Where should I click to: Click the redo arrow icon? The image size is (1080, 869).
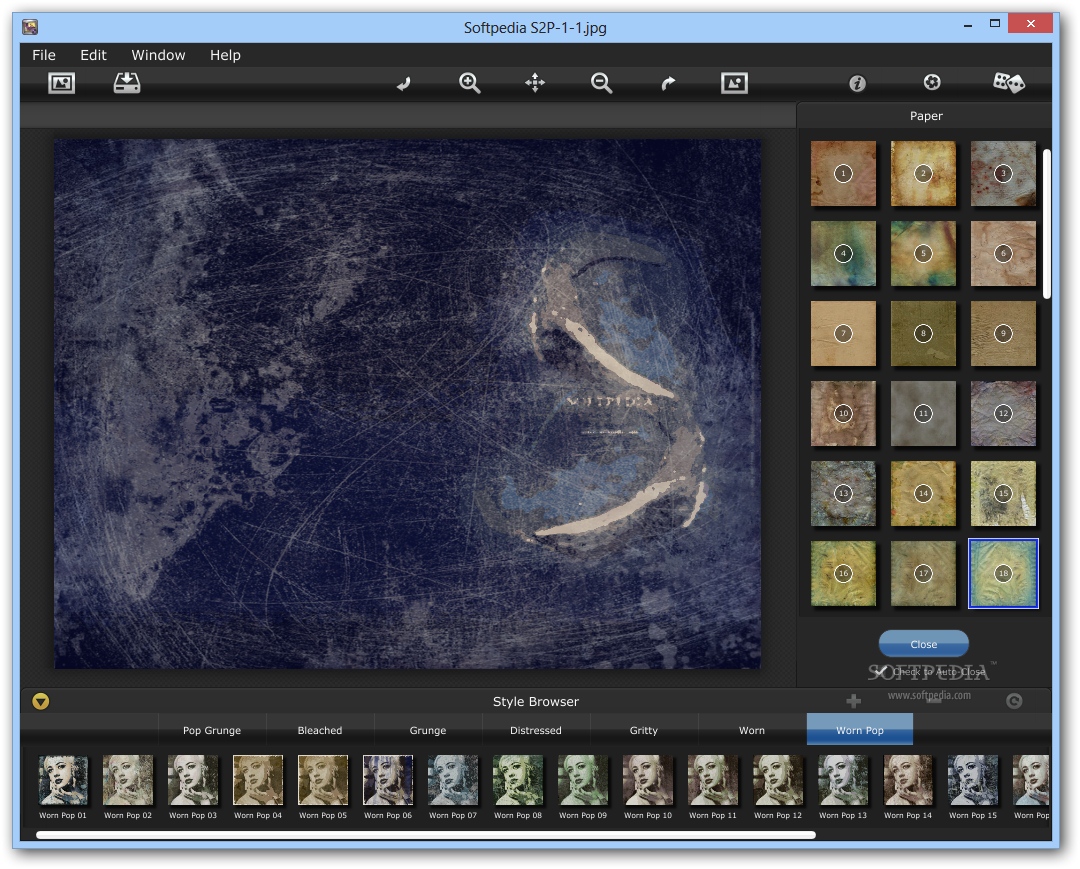point(668,83)
